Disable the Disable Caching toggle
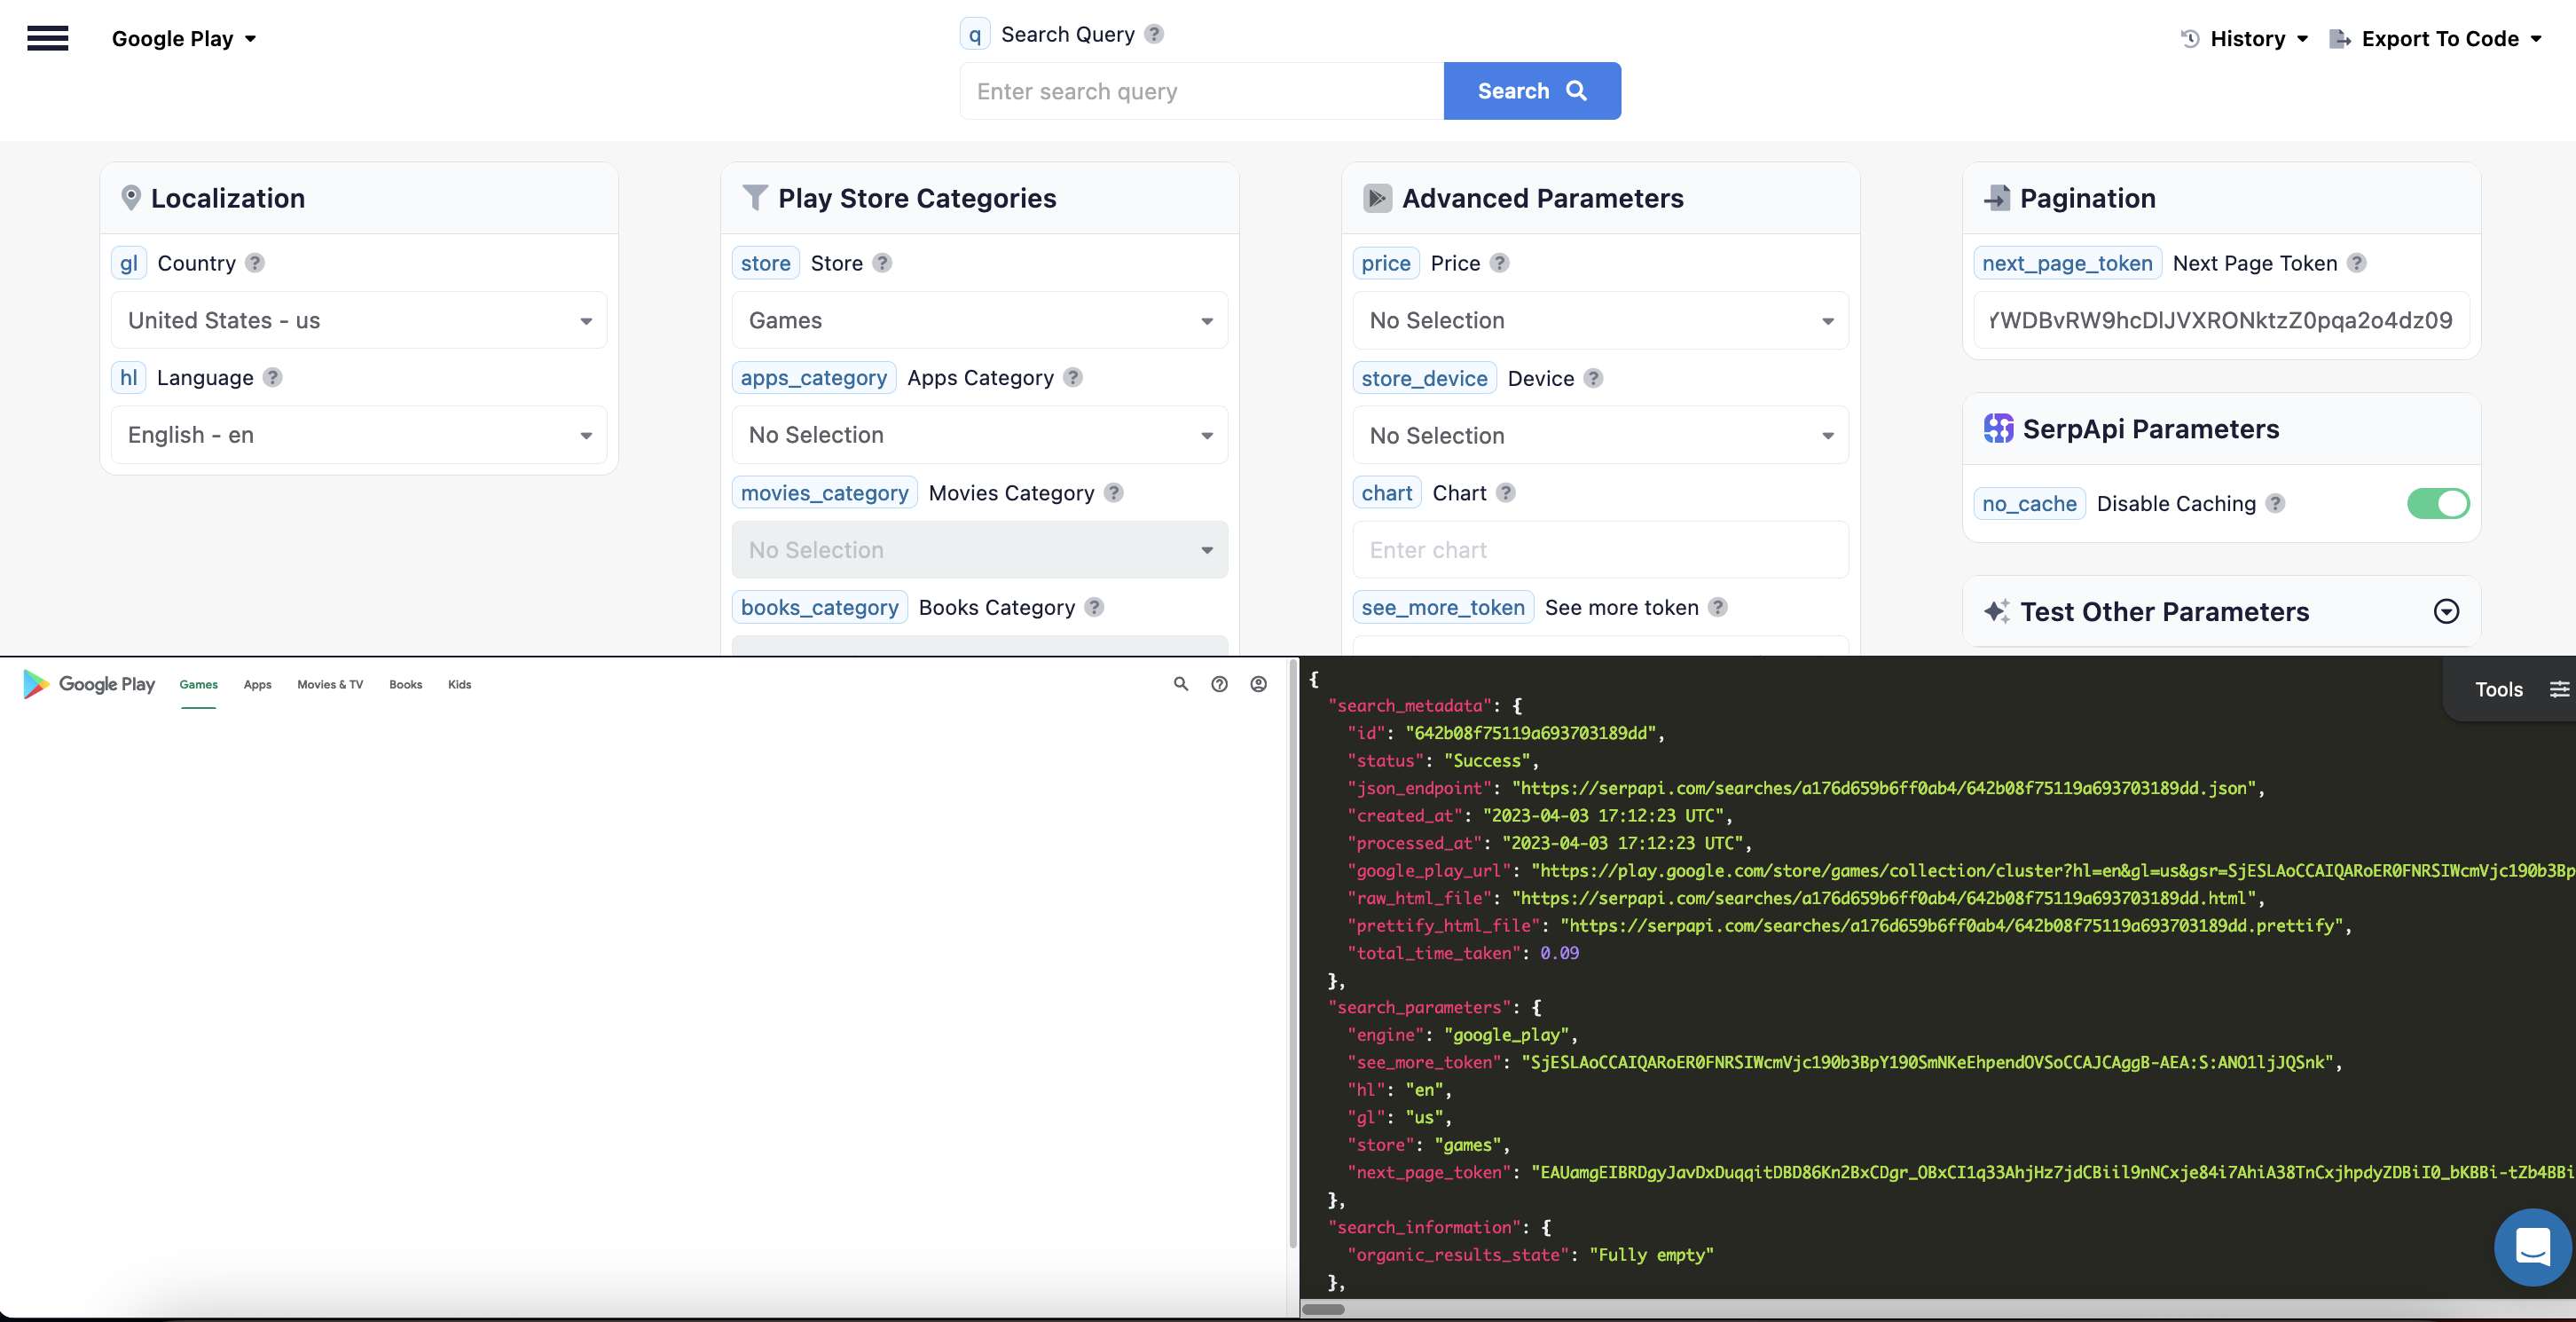 pos(2438,504)
